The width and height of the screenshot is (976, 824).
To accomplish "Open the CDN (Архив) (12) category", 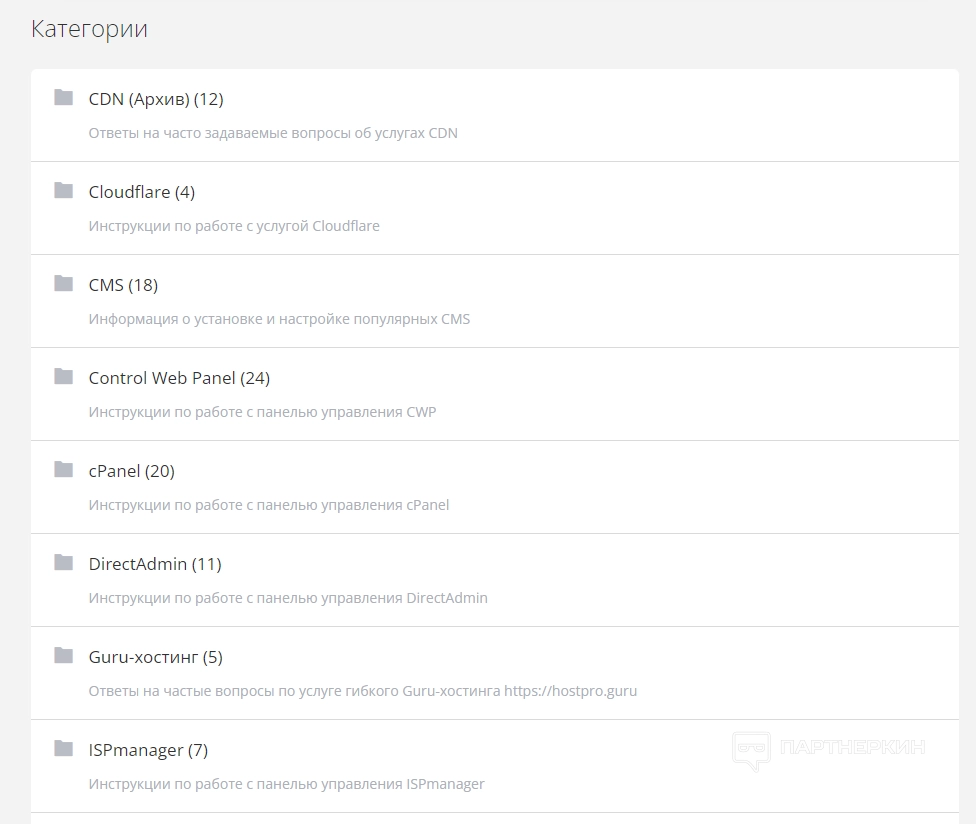I will pyautogui.click(x=156, y=99).
